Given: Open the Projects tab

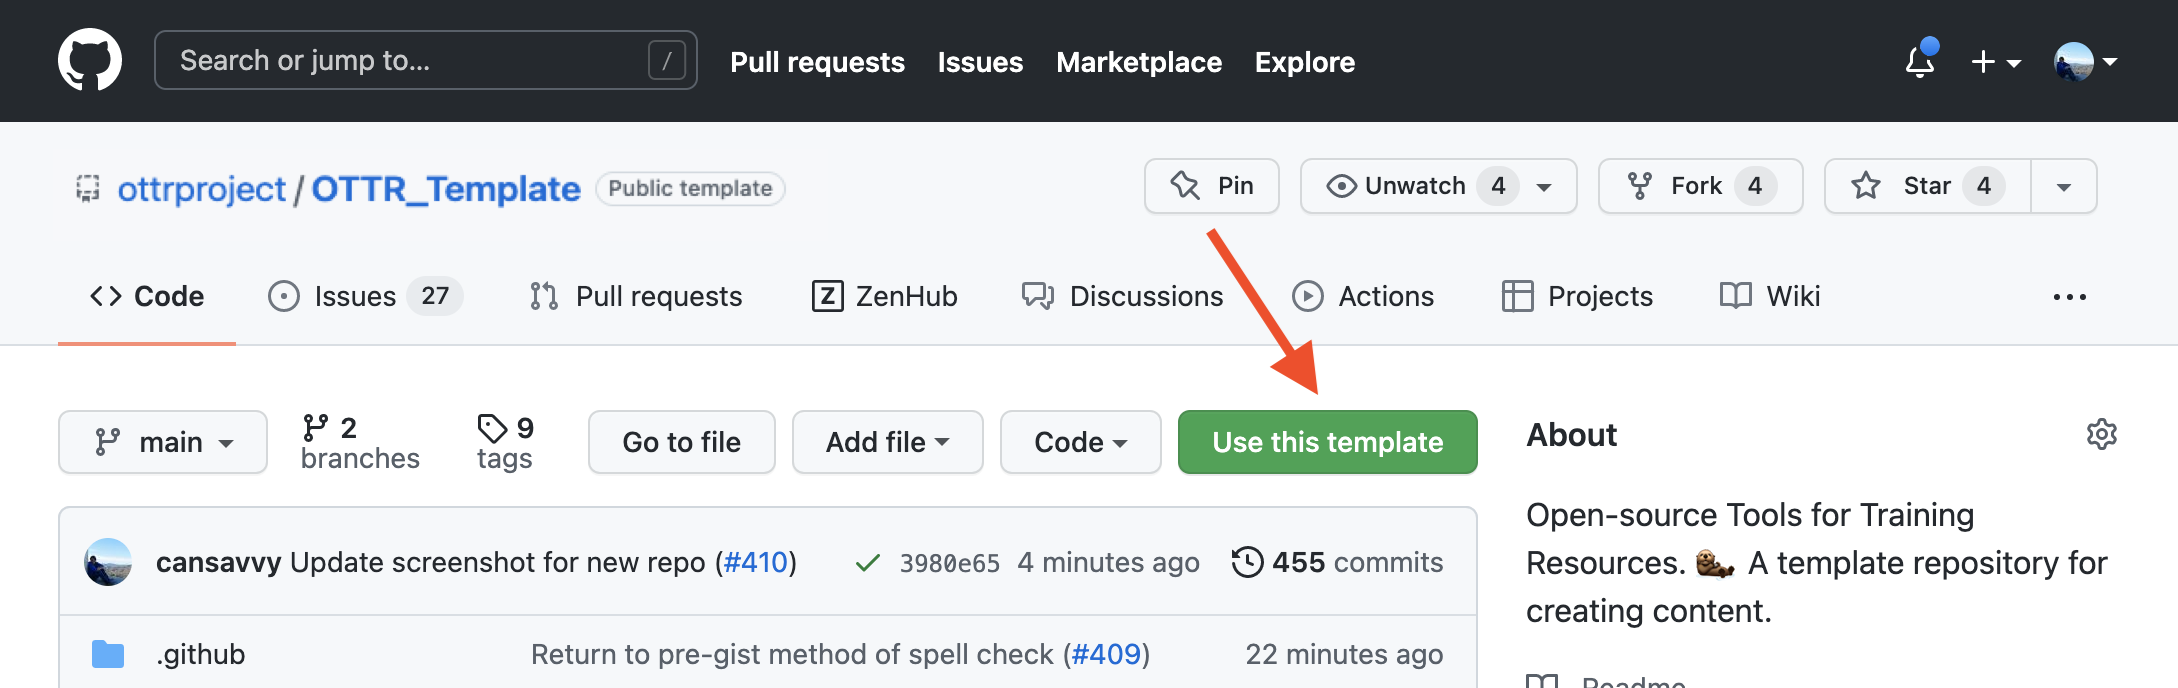Looking at the screenshot, I should [x=1577, y=296].
